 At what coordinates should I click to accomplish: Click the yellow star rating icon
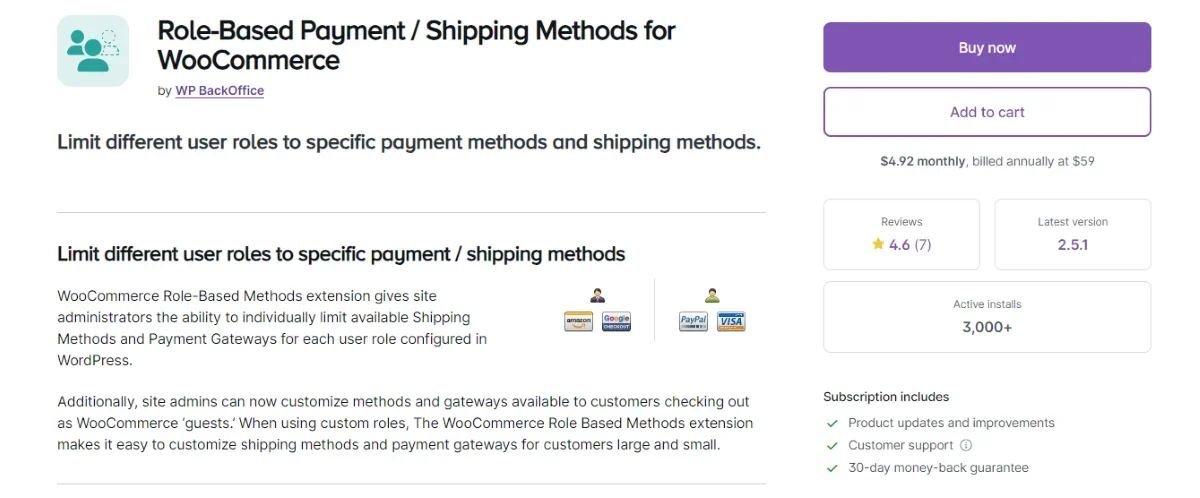(x=878, y=244)
